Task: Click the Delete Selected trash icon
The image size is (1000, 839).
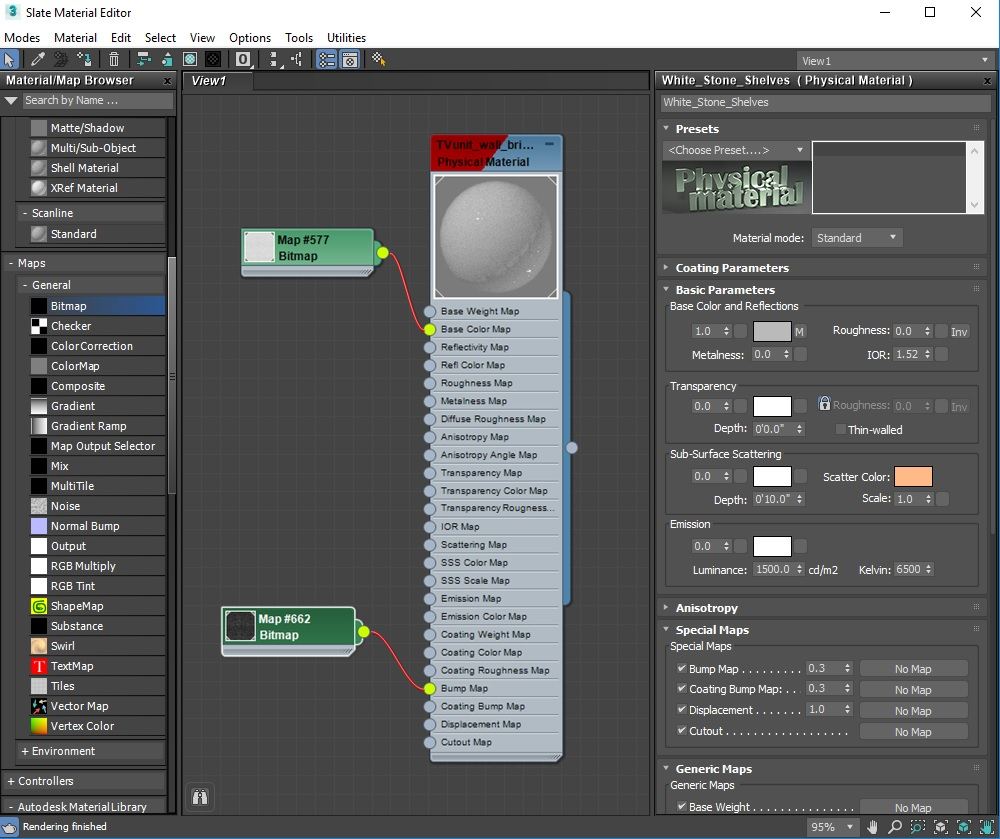Action: 115,59
